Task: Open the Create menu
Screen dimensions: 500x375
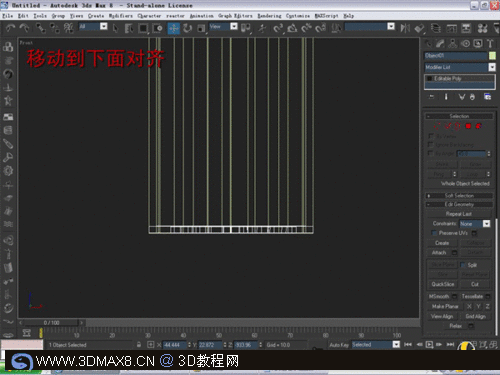Action: click(x=96, y=16)
